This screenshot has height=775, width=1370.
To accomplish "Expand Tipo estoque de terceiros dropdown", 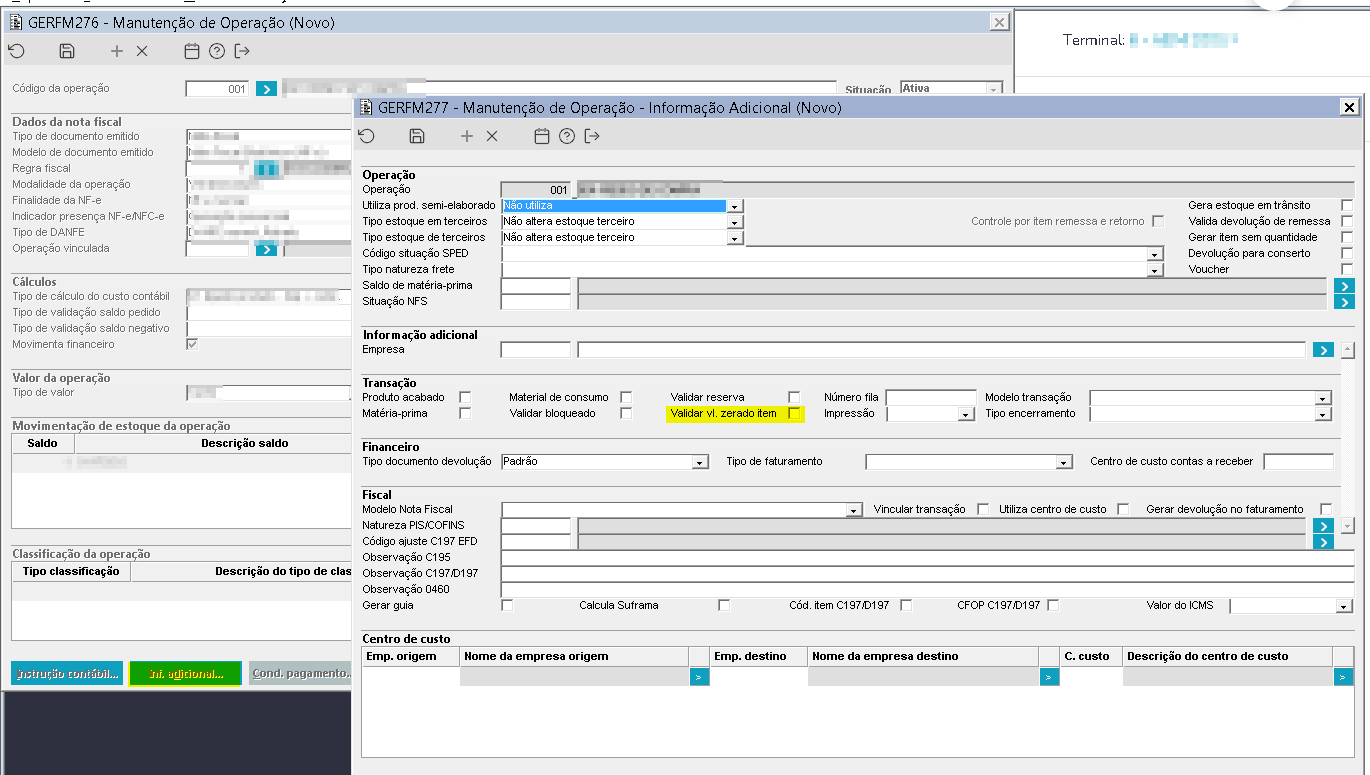I will click(x=735, y=238).
